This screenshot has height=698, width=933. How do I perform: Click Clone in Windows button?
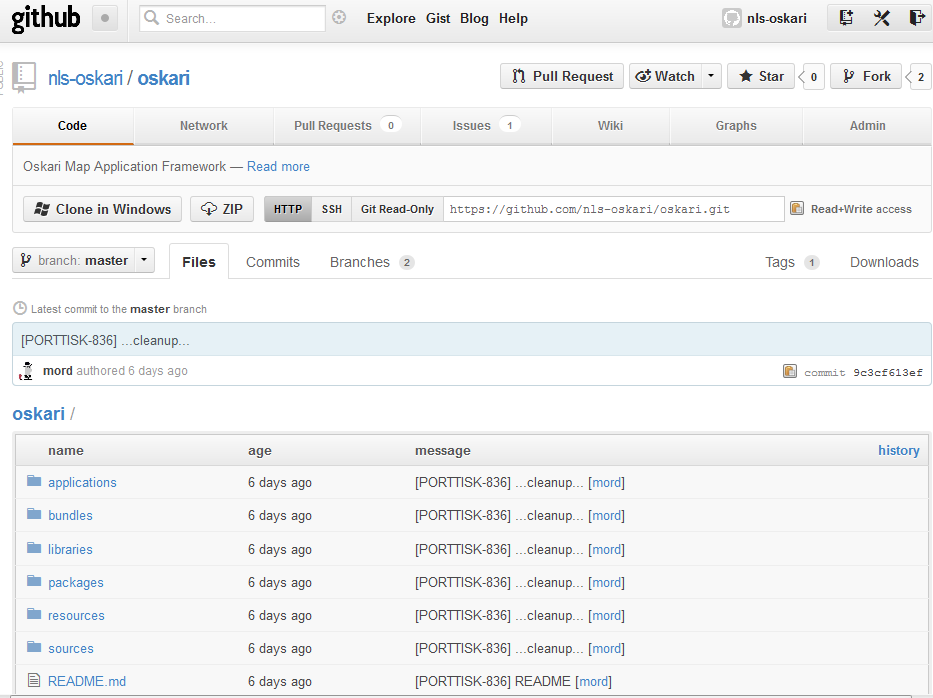pyautogui.click(x=102, y=209)
